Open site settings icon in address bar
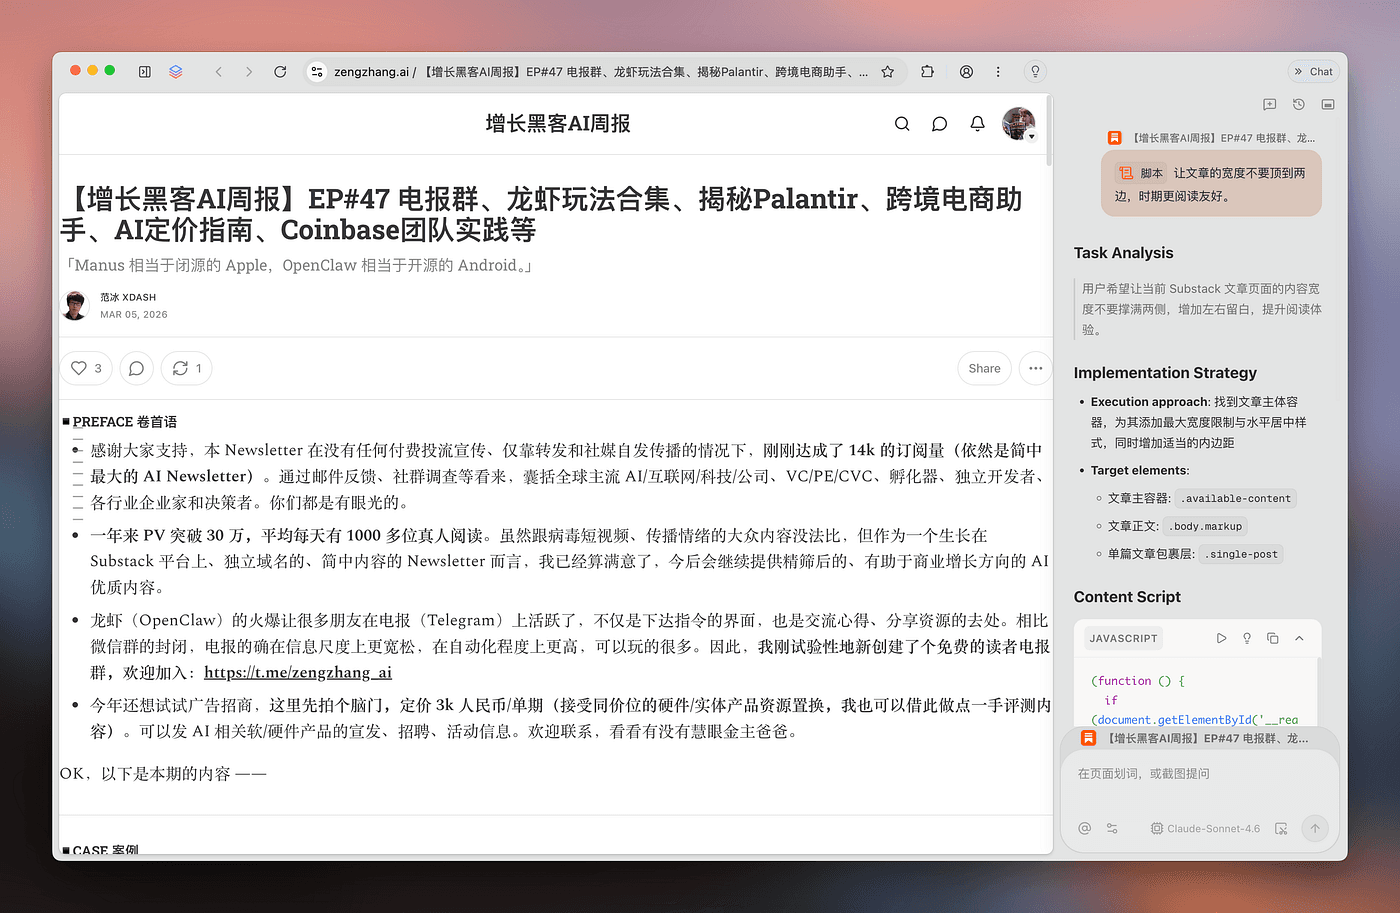Viewport: 1400px width, 913px height. 317,72
